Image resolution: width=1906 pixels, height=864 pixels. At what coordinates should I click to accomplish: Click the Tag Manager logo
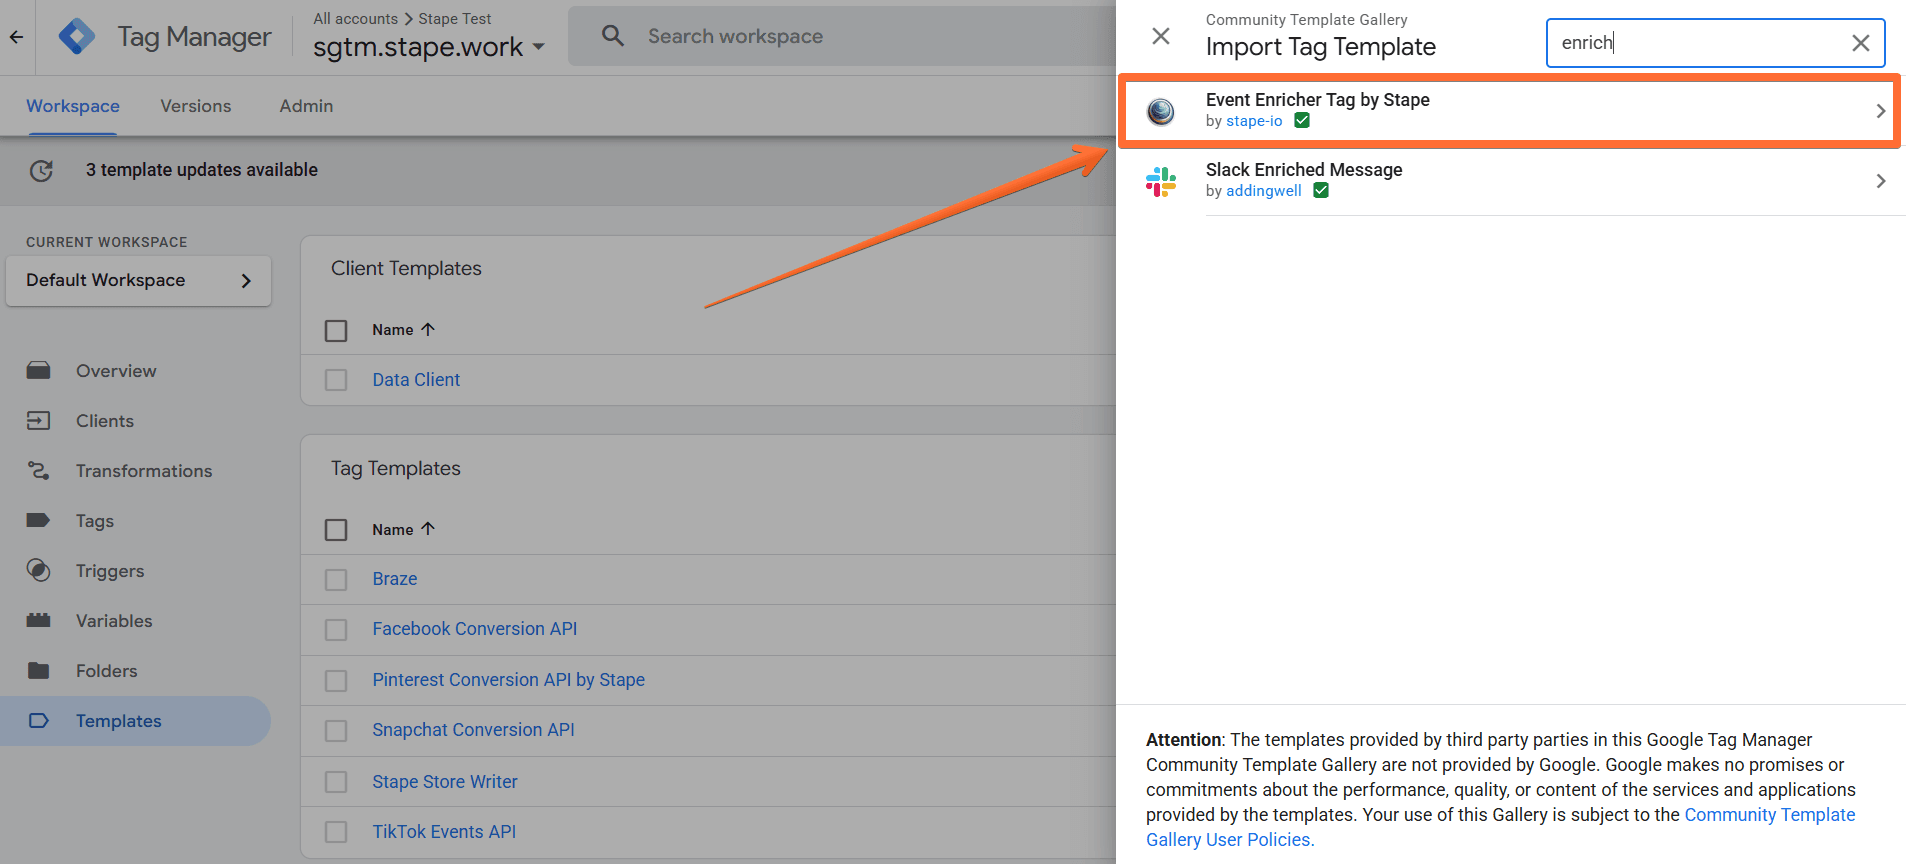point(77,37)
